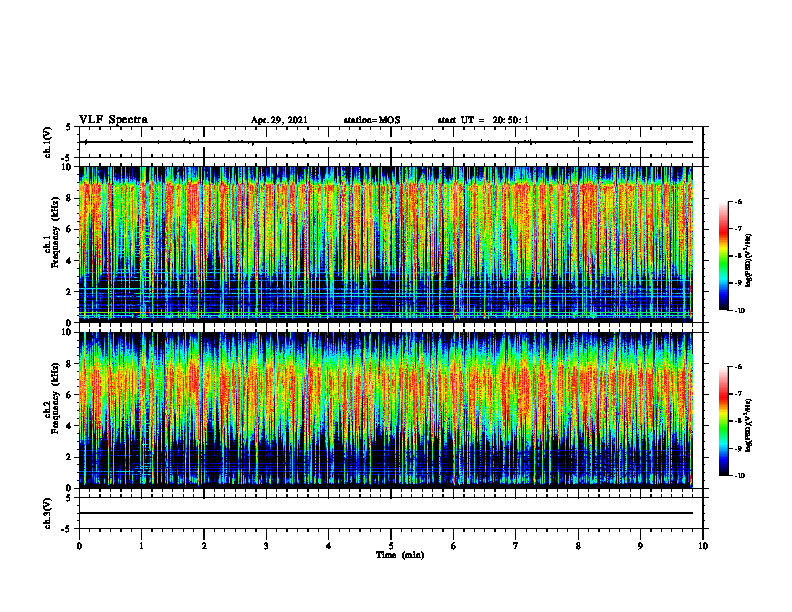
Task: Click time axis tick label "1"
Action: point(141,546)
